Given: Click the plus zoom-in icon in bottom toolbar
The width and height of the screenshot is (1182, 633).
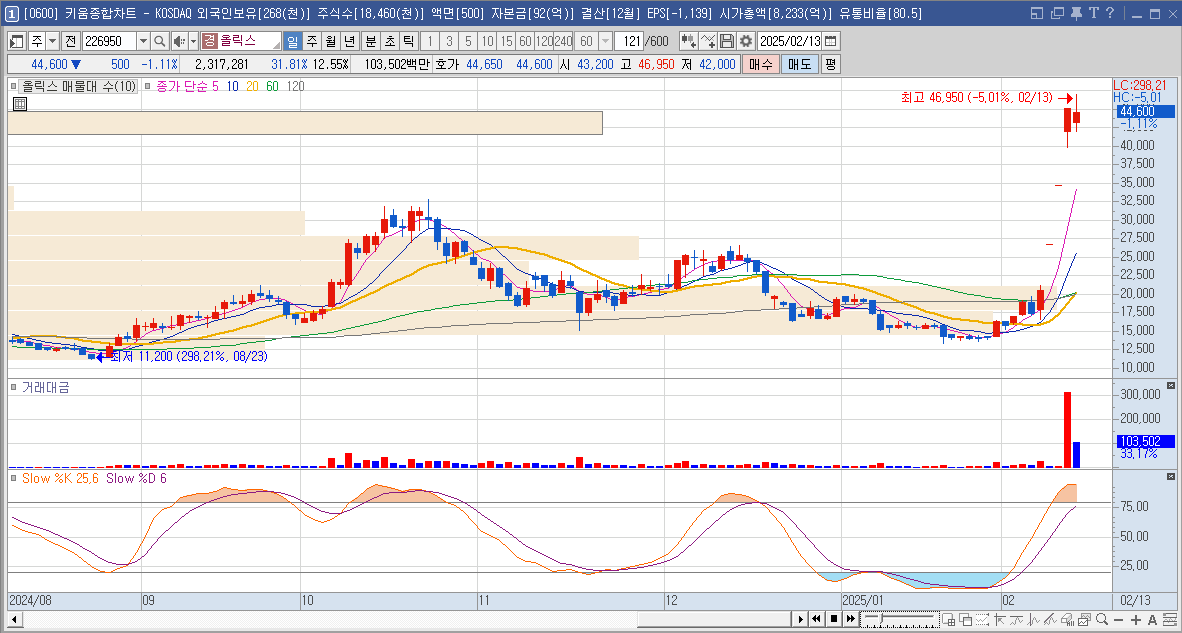Looking at the screenshot, I should [1136, 619].
